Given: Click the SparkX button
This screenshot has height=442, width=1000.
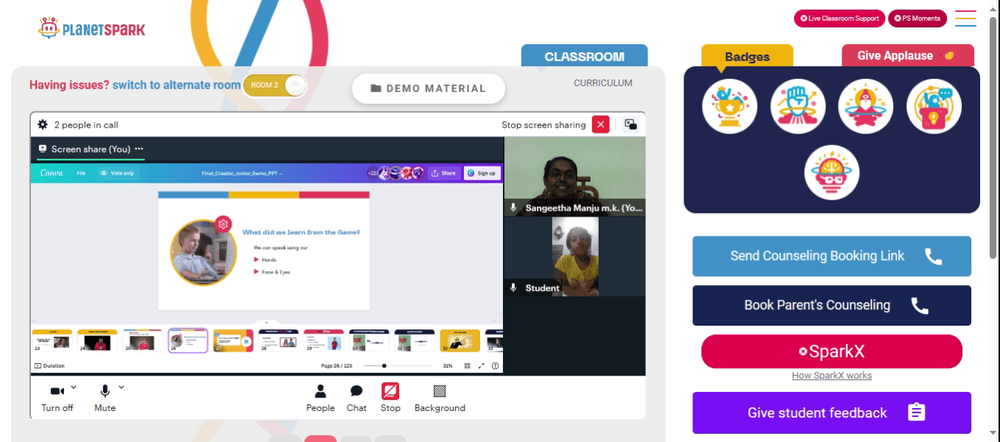Looking at the screenshot, I should click(x=832, y=351).
